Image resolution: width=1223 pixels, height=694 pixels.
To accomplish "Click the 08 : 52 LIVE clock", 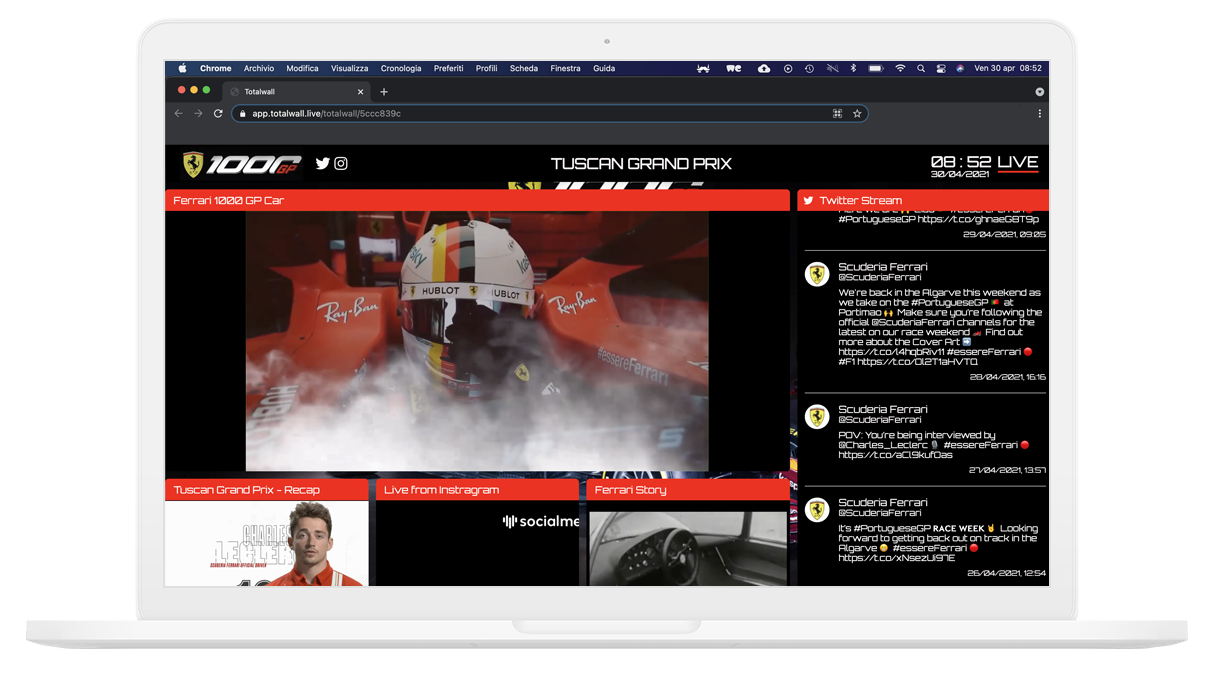I will 984,162.
